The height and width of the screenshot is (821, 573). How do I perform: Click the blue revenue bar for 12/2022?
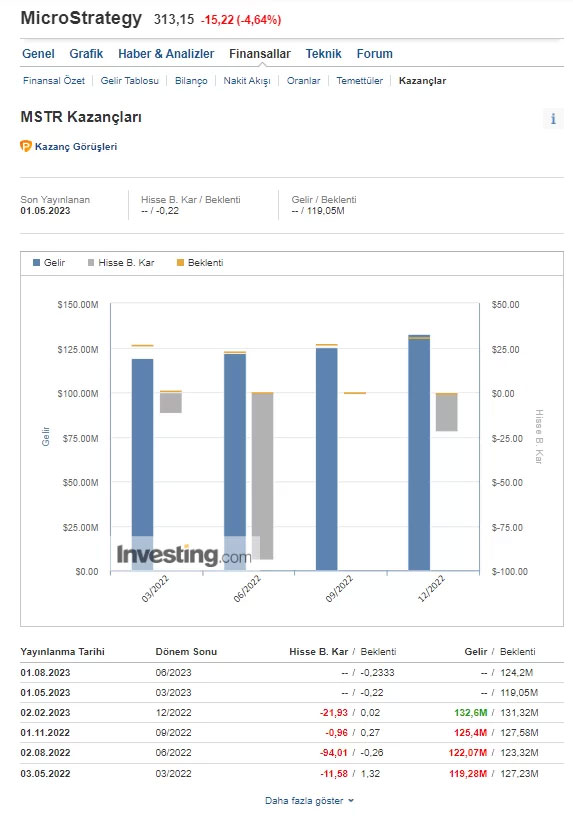pyautogui.click(x=419, y=452)
